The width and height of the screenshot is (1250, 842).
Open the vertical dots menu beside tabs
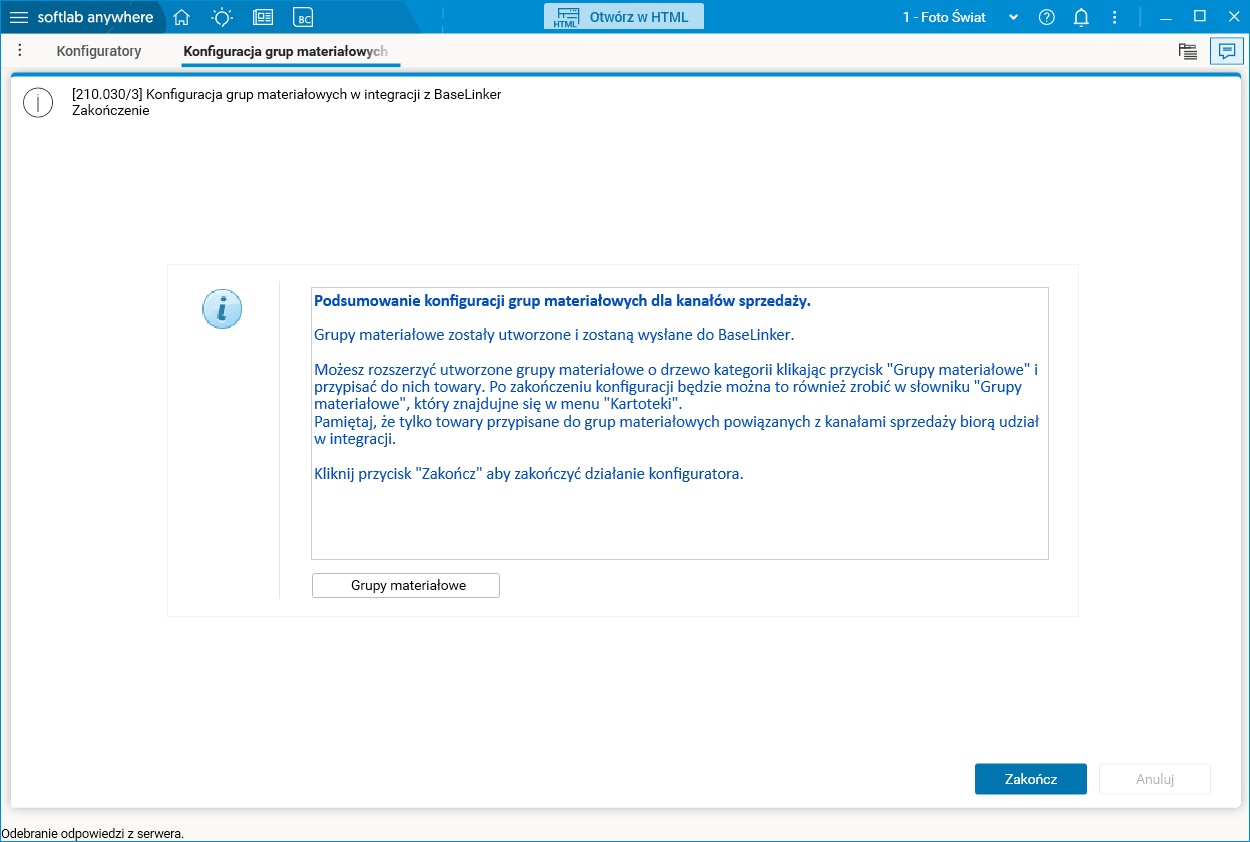point(19,50)
